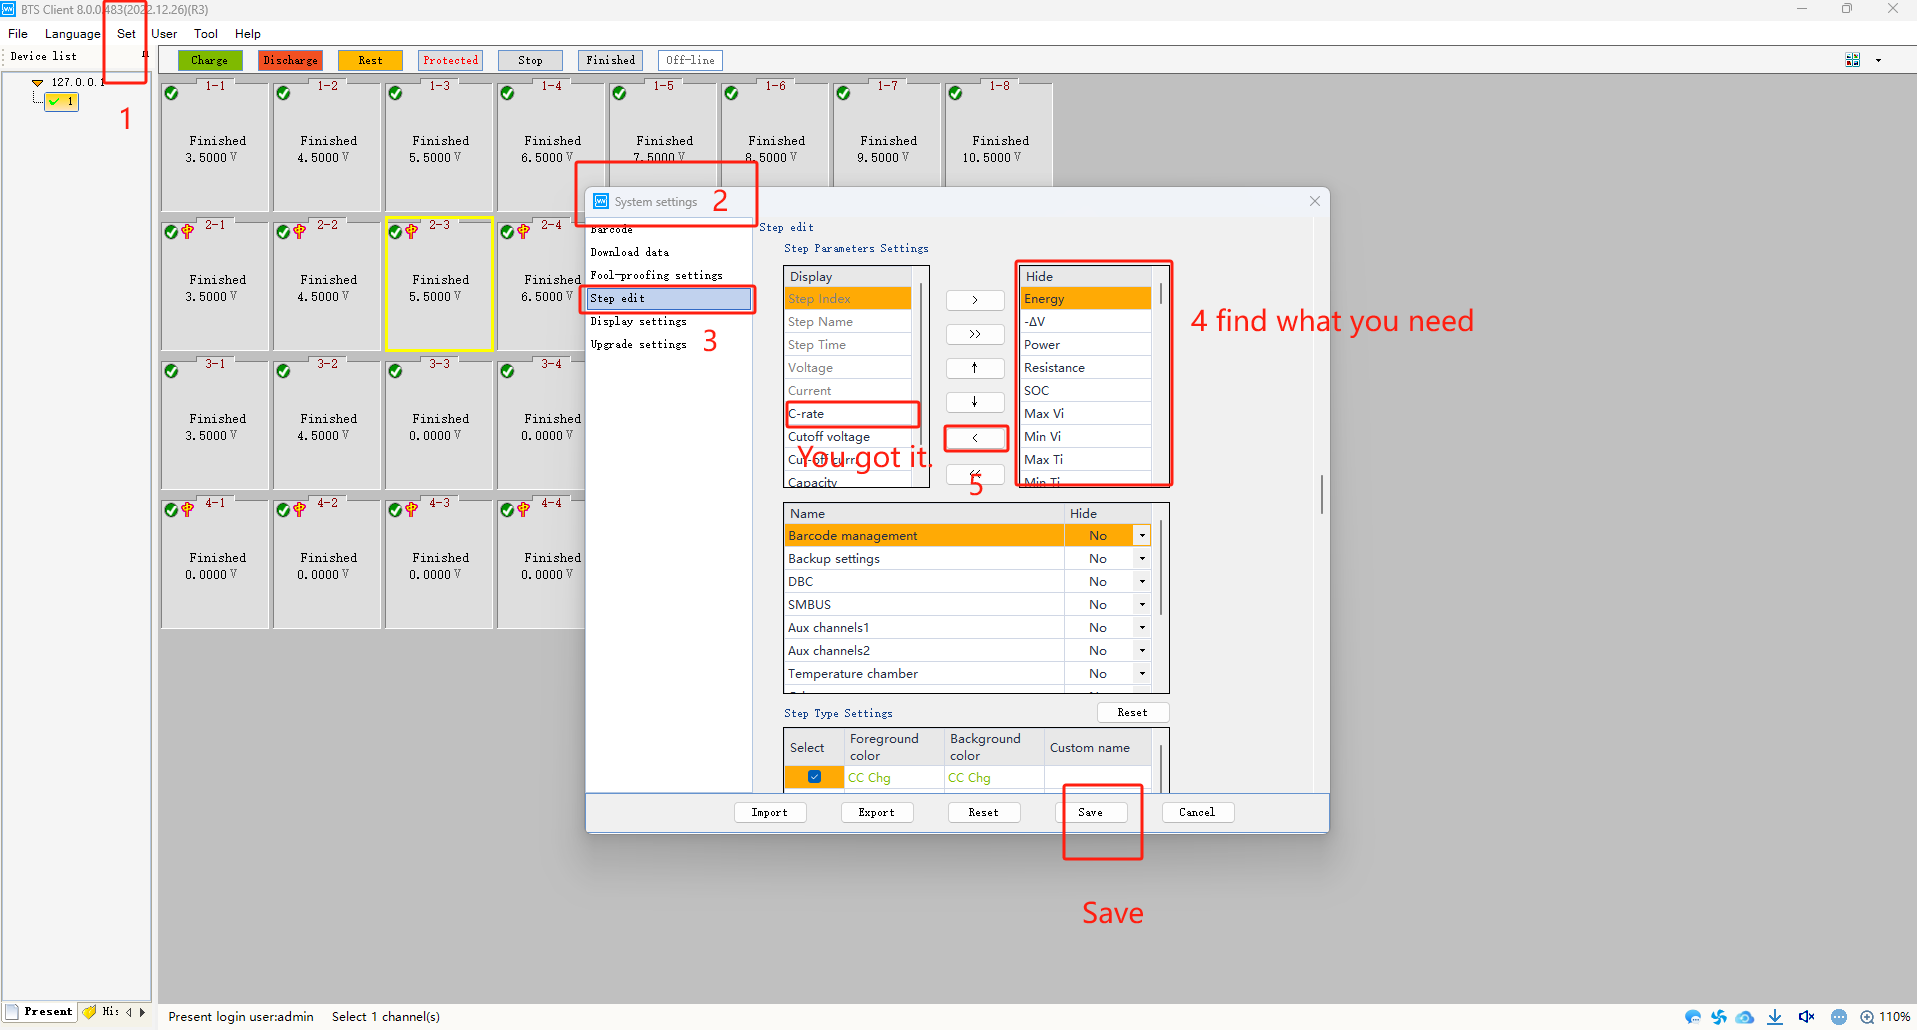Click the move single item right arrow button
The height and width of the screenshot is (1030, 1917).
975,300
